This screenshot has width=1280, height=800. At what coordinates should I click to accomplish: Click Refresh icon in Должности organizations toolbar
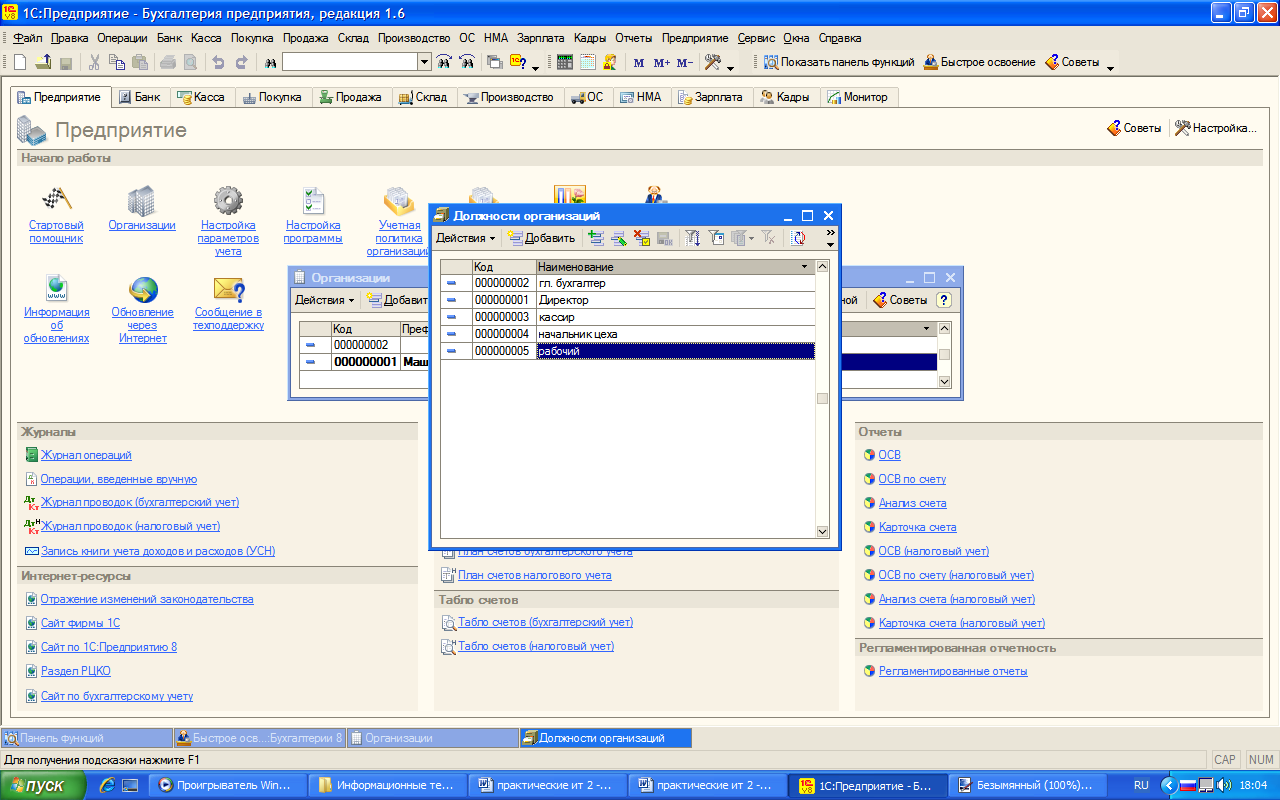click(798, 238)
